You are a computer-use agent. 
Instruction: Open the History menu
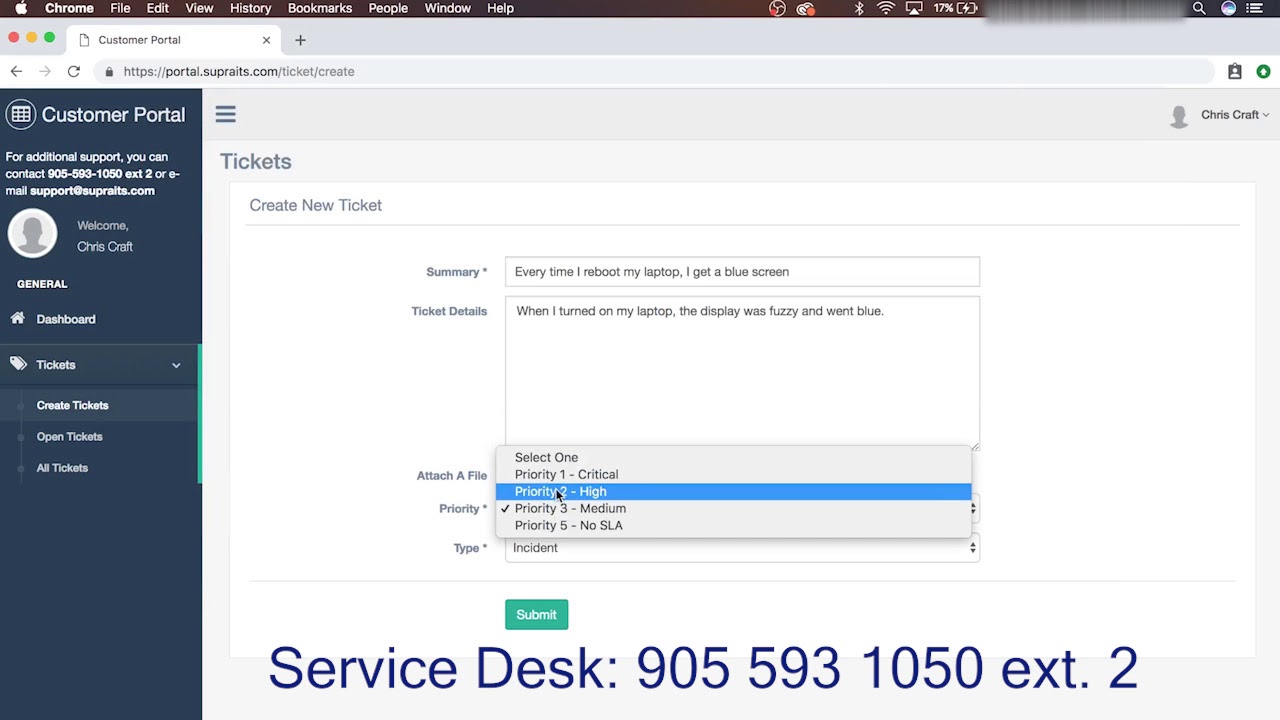coord(250,8)
